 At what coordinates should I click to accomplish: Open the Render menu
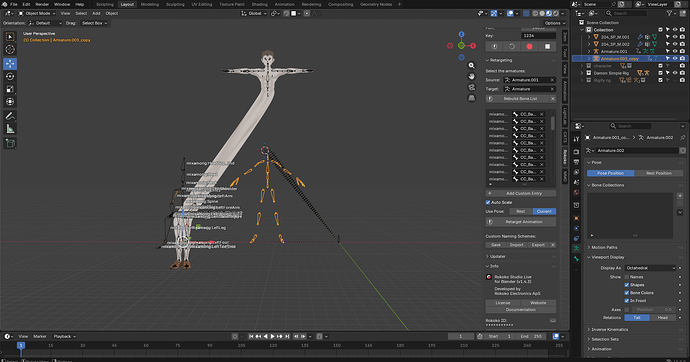(x=42, y=4)
